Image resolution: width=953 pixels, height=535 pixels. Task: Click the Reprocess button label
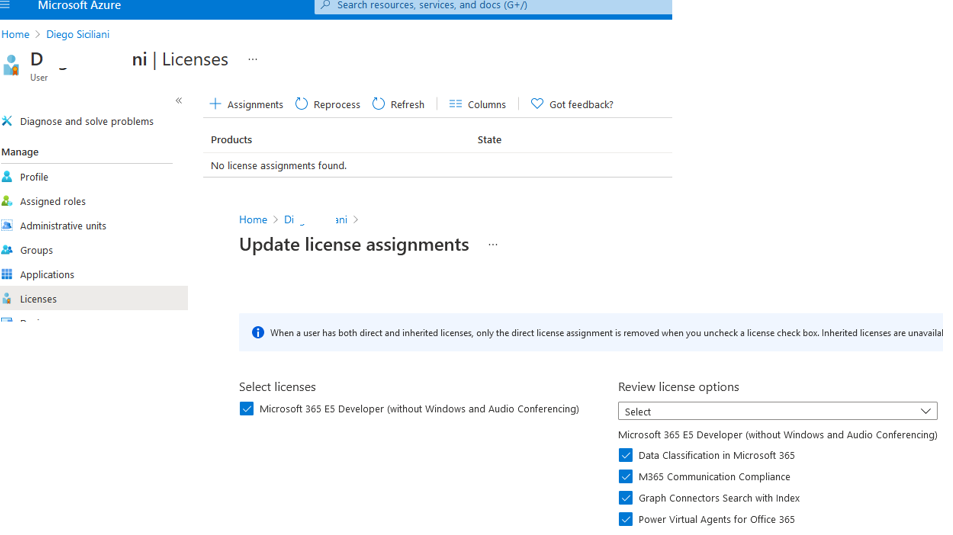click(337, 105)
